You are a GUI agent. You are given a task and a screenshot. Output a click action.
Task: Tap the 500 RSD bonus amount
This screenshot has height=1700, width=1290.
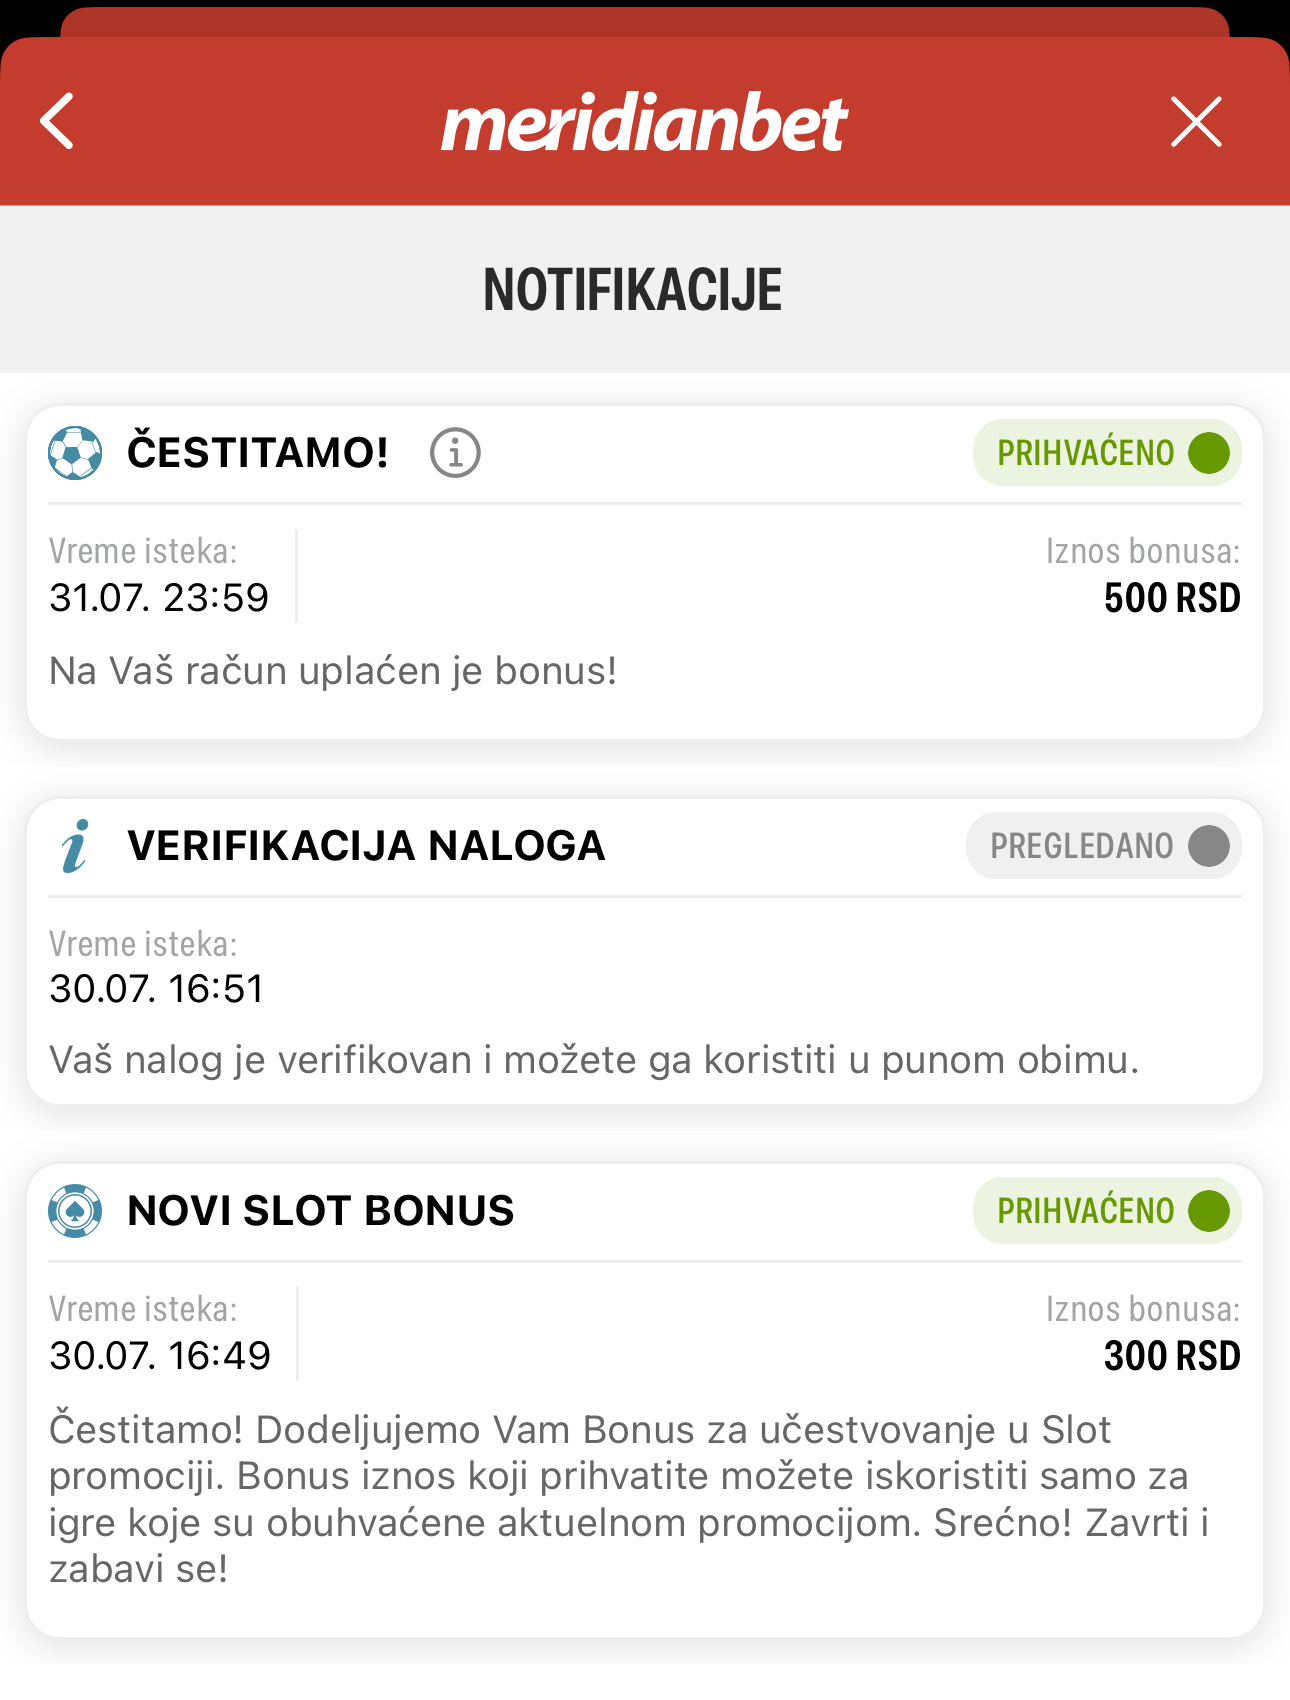[1171, 598]
